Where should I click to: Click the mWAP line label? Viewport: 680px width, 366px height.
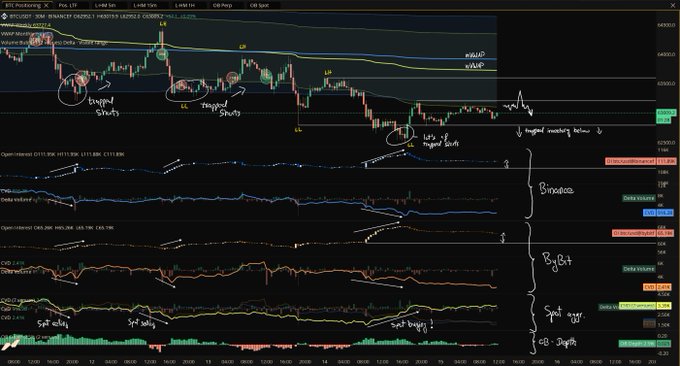click(x=474, y=55)
